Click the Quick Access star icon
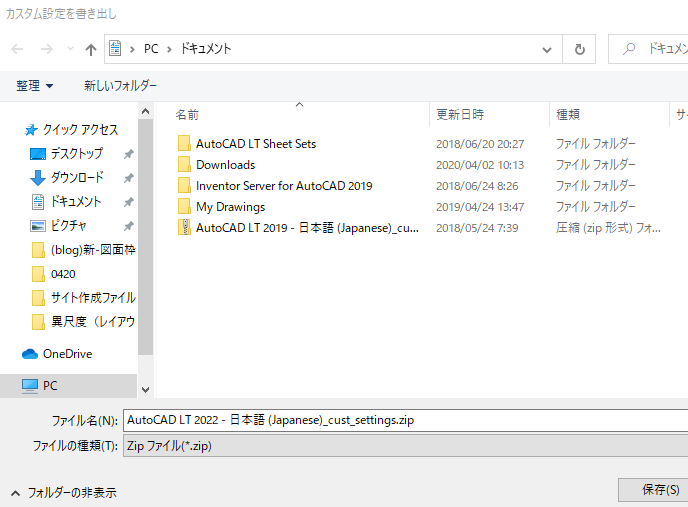This screenshot has width=688, height=507. (31, 129)
